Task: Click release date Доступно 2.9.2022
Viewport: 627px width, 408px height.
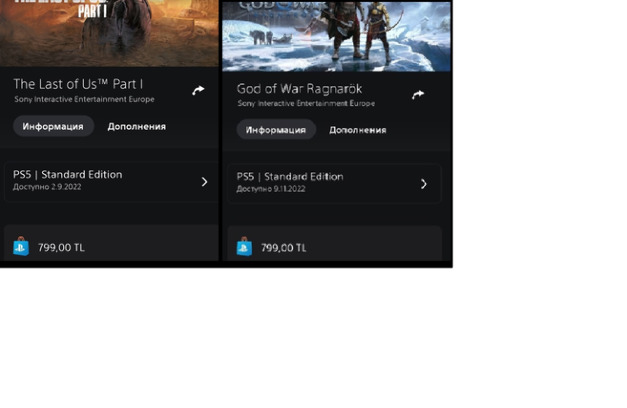Action: [47, 187]
